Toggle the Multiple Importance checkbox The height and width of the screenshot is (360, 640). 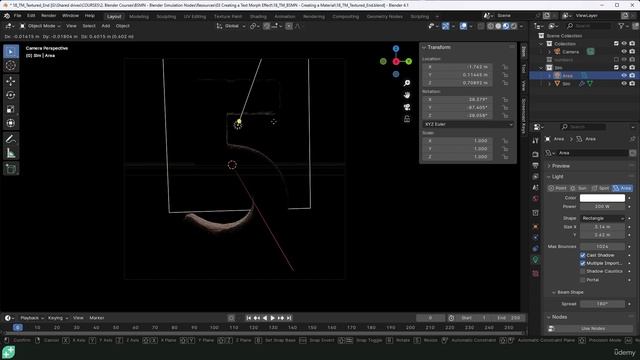click(x=582, y=263)
